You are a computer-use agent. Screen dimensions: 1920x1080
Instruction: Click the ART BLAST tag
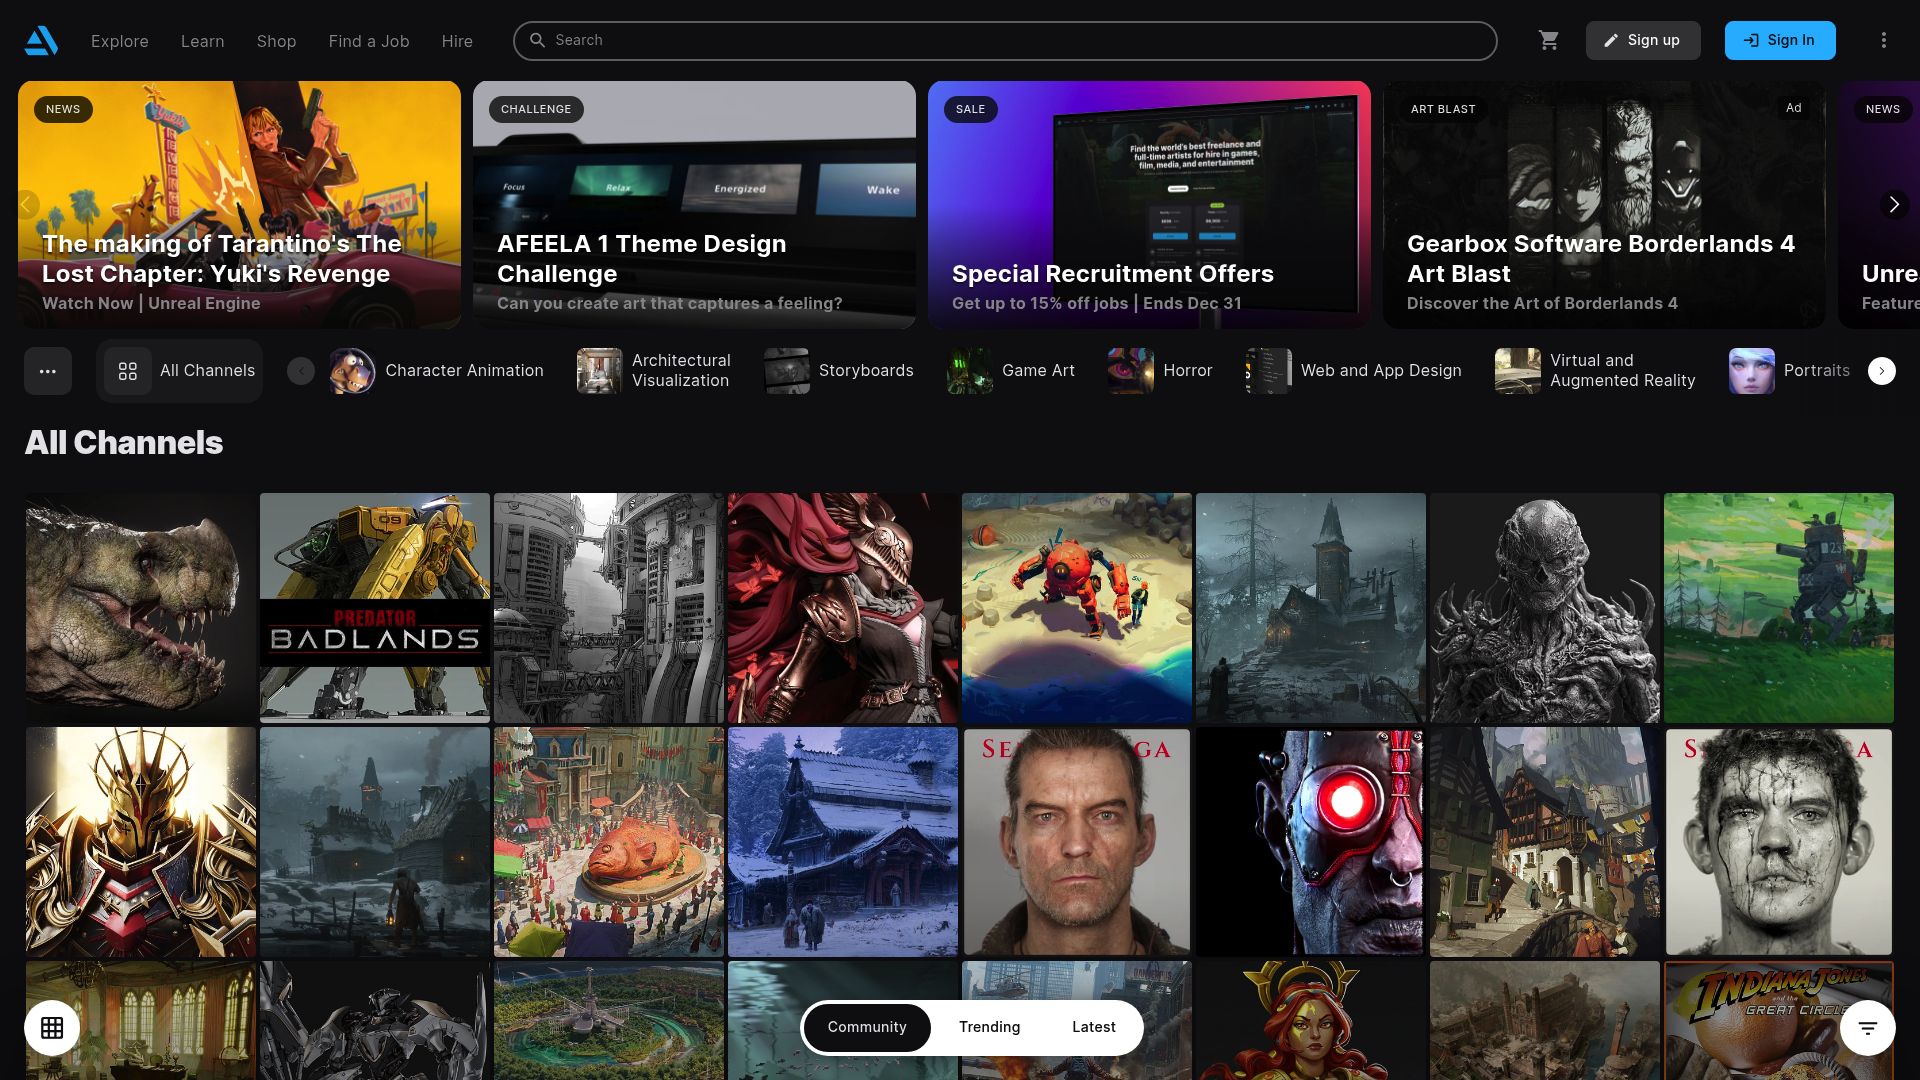point(1443,109)
